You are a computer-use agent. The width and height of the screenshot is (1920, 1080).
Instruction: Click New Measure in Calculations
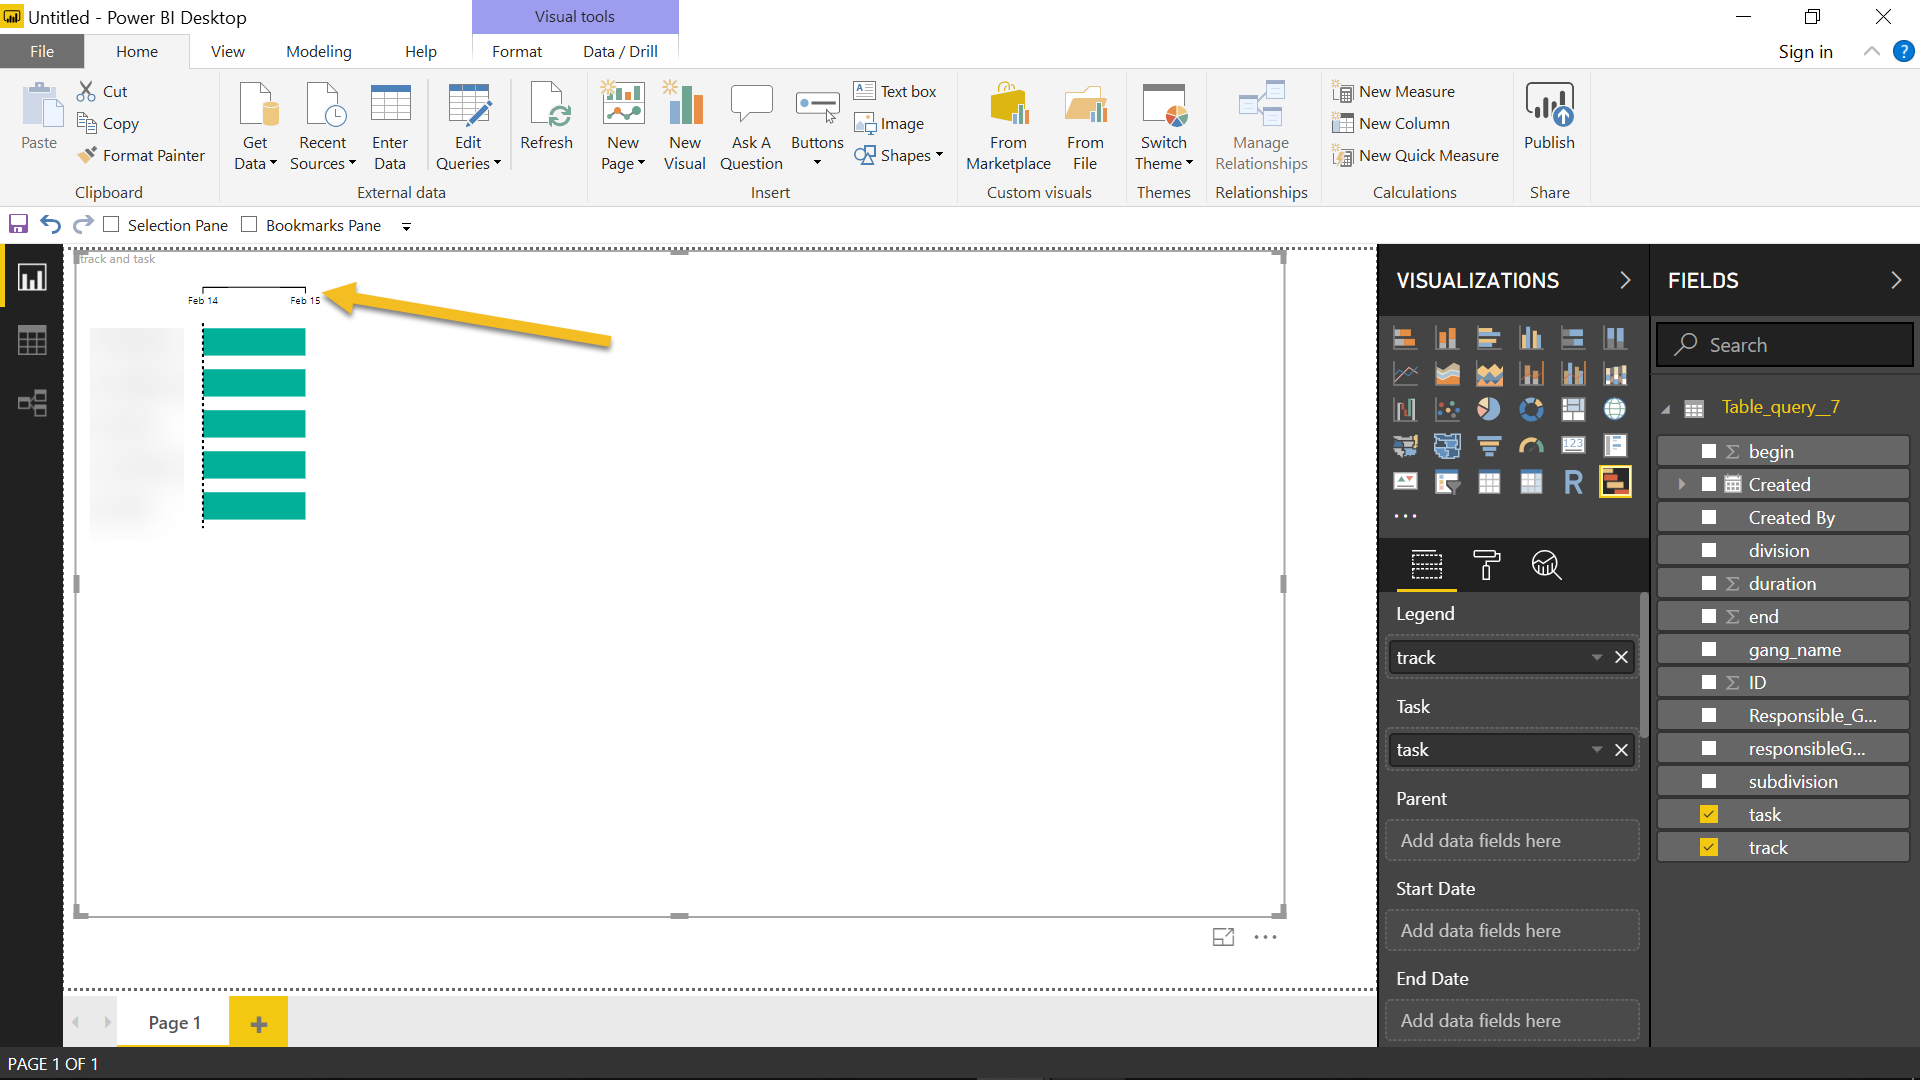point(1394,92)
